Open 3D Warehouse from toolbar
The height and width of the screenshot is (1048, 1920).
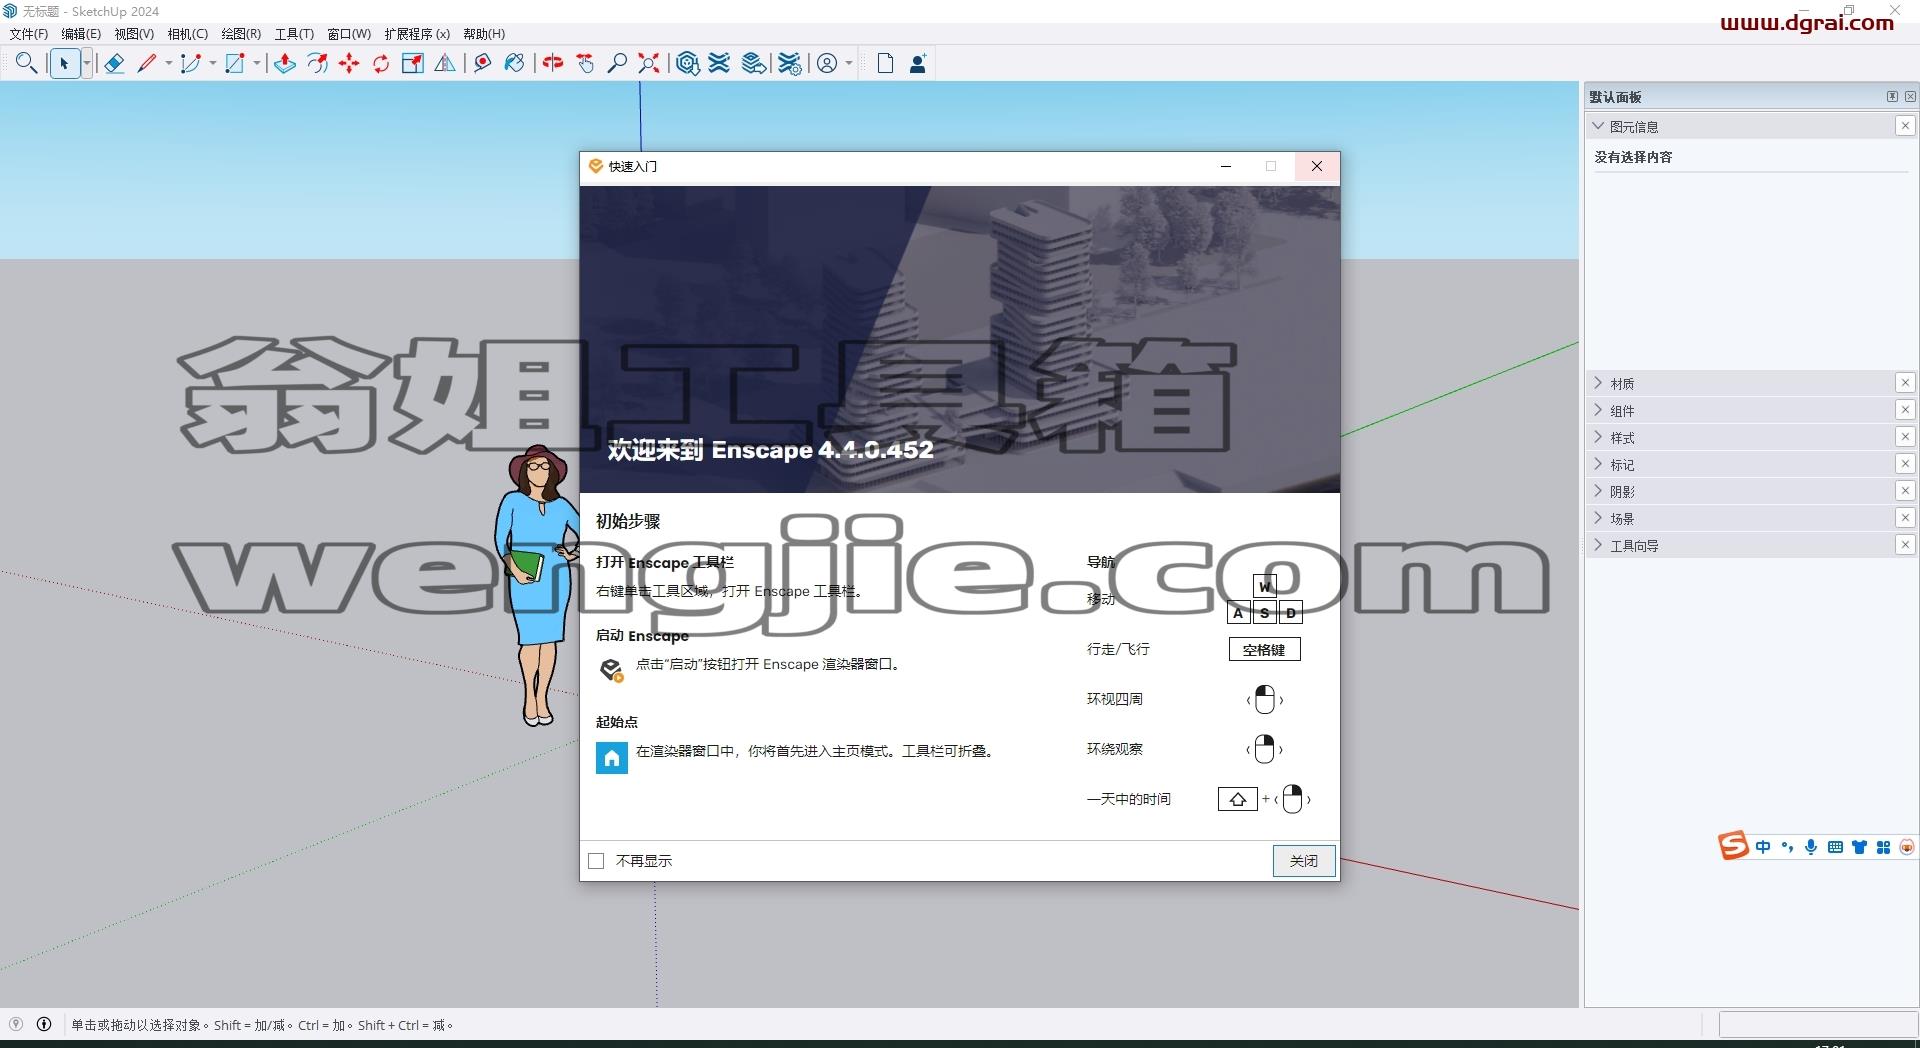687,64
